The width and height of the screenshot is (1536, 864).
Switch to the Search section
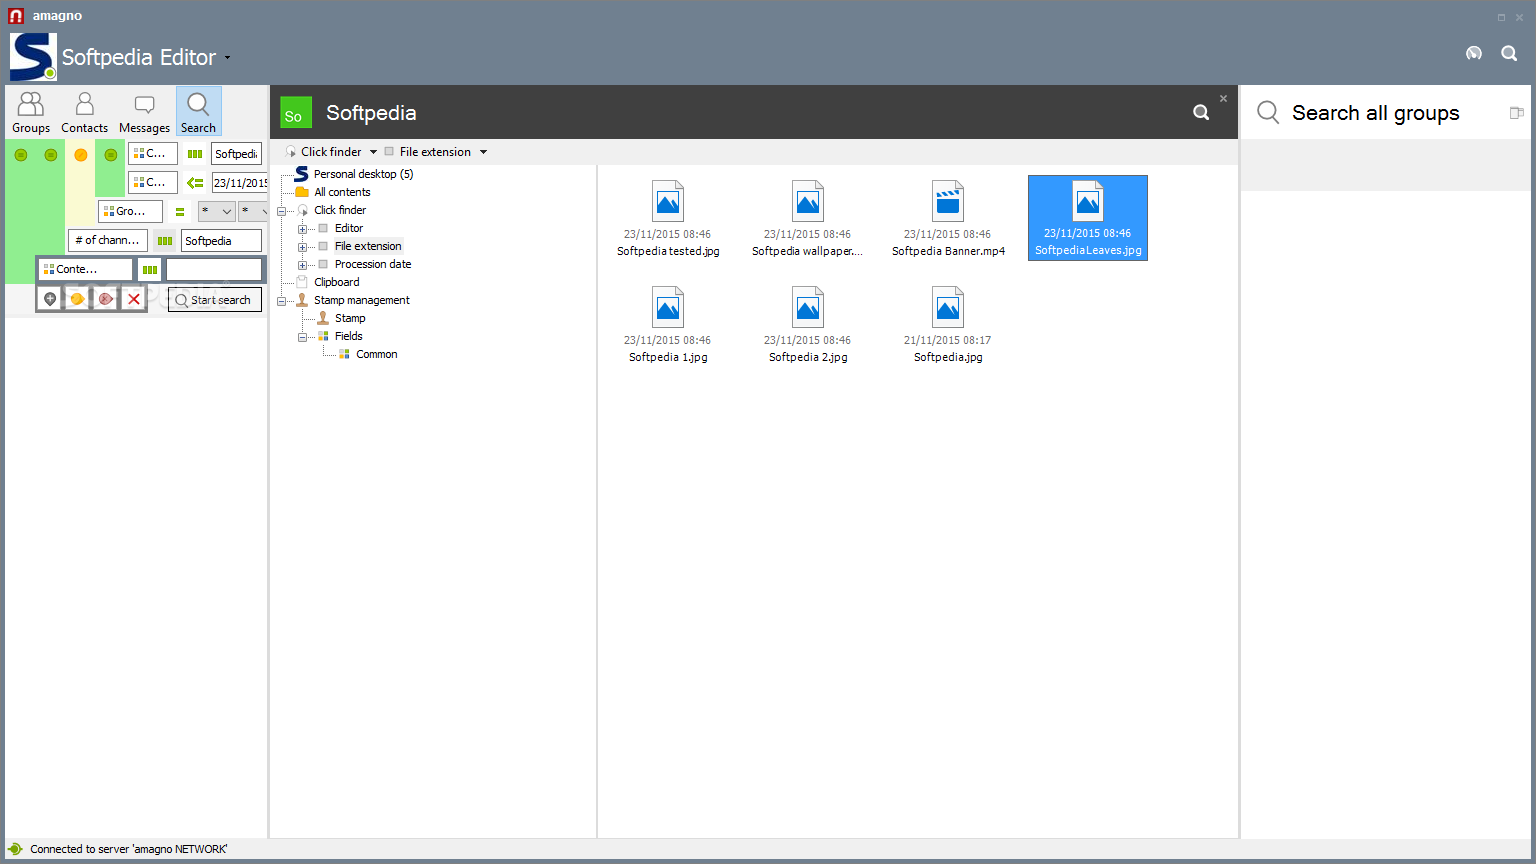coord(198,112)
